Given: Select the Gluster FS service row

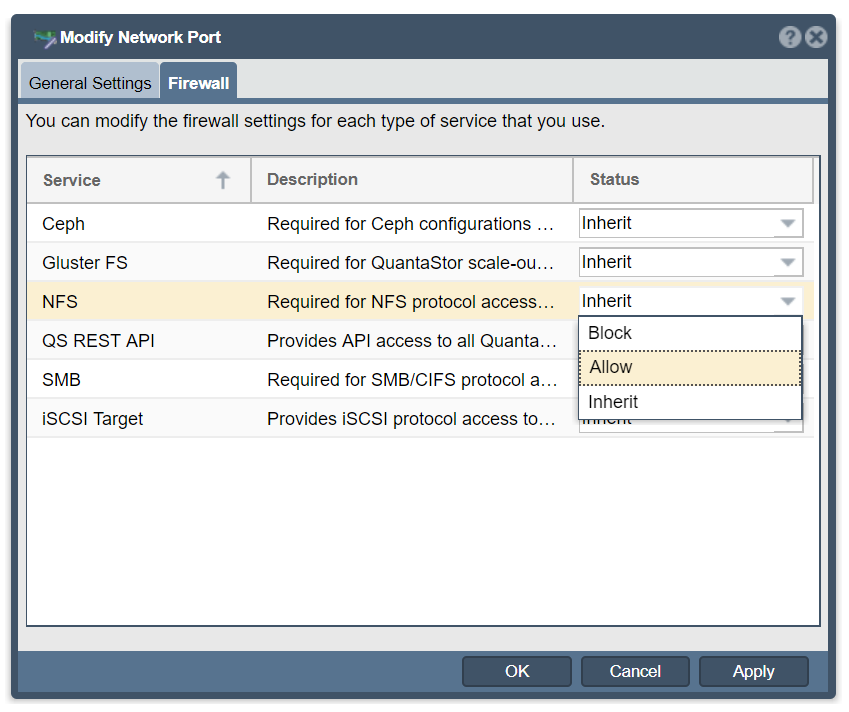Looking at the screenshot, I should tap(420, 263).
